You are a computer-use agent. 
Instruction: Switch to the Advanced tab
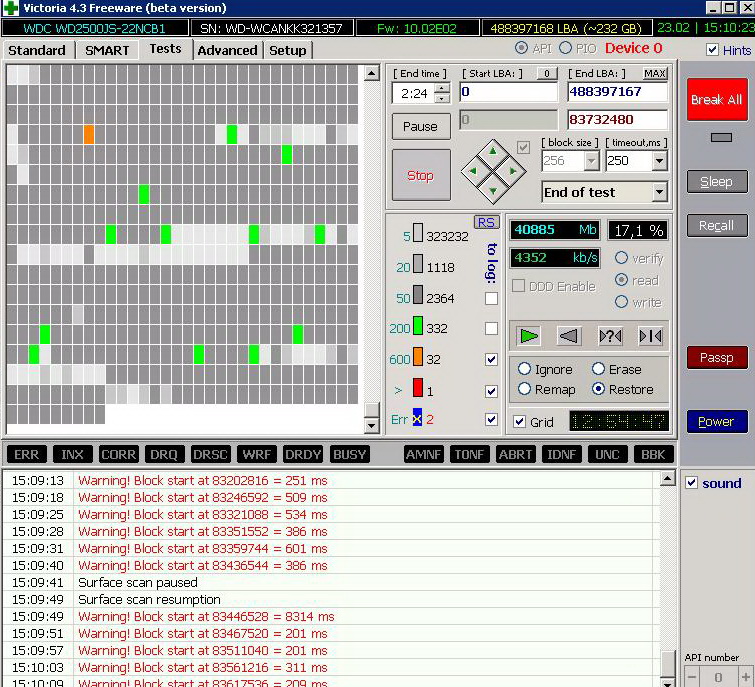coord(227,50)
